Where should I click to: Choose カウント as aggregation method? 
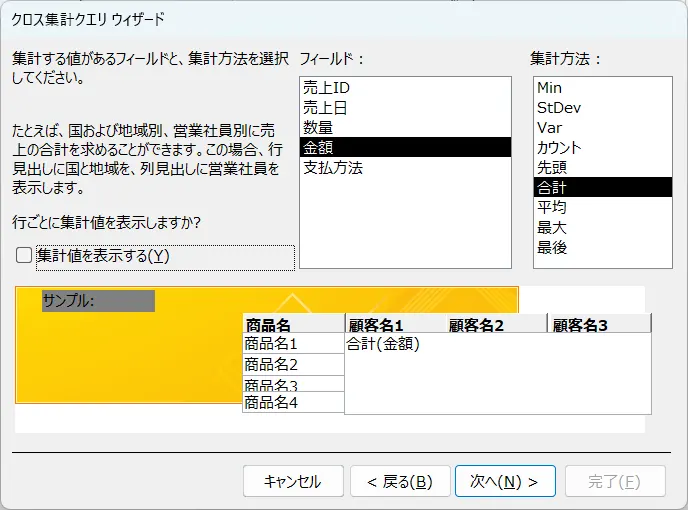602,147
